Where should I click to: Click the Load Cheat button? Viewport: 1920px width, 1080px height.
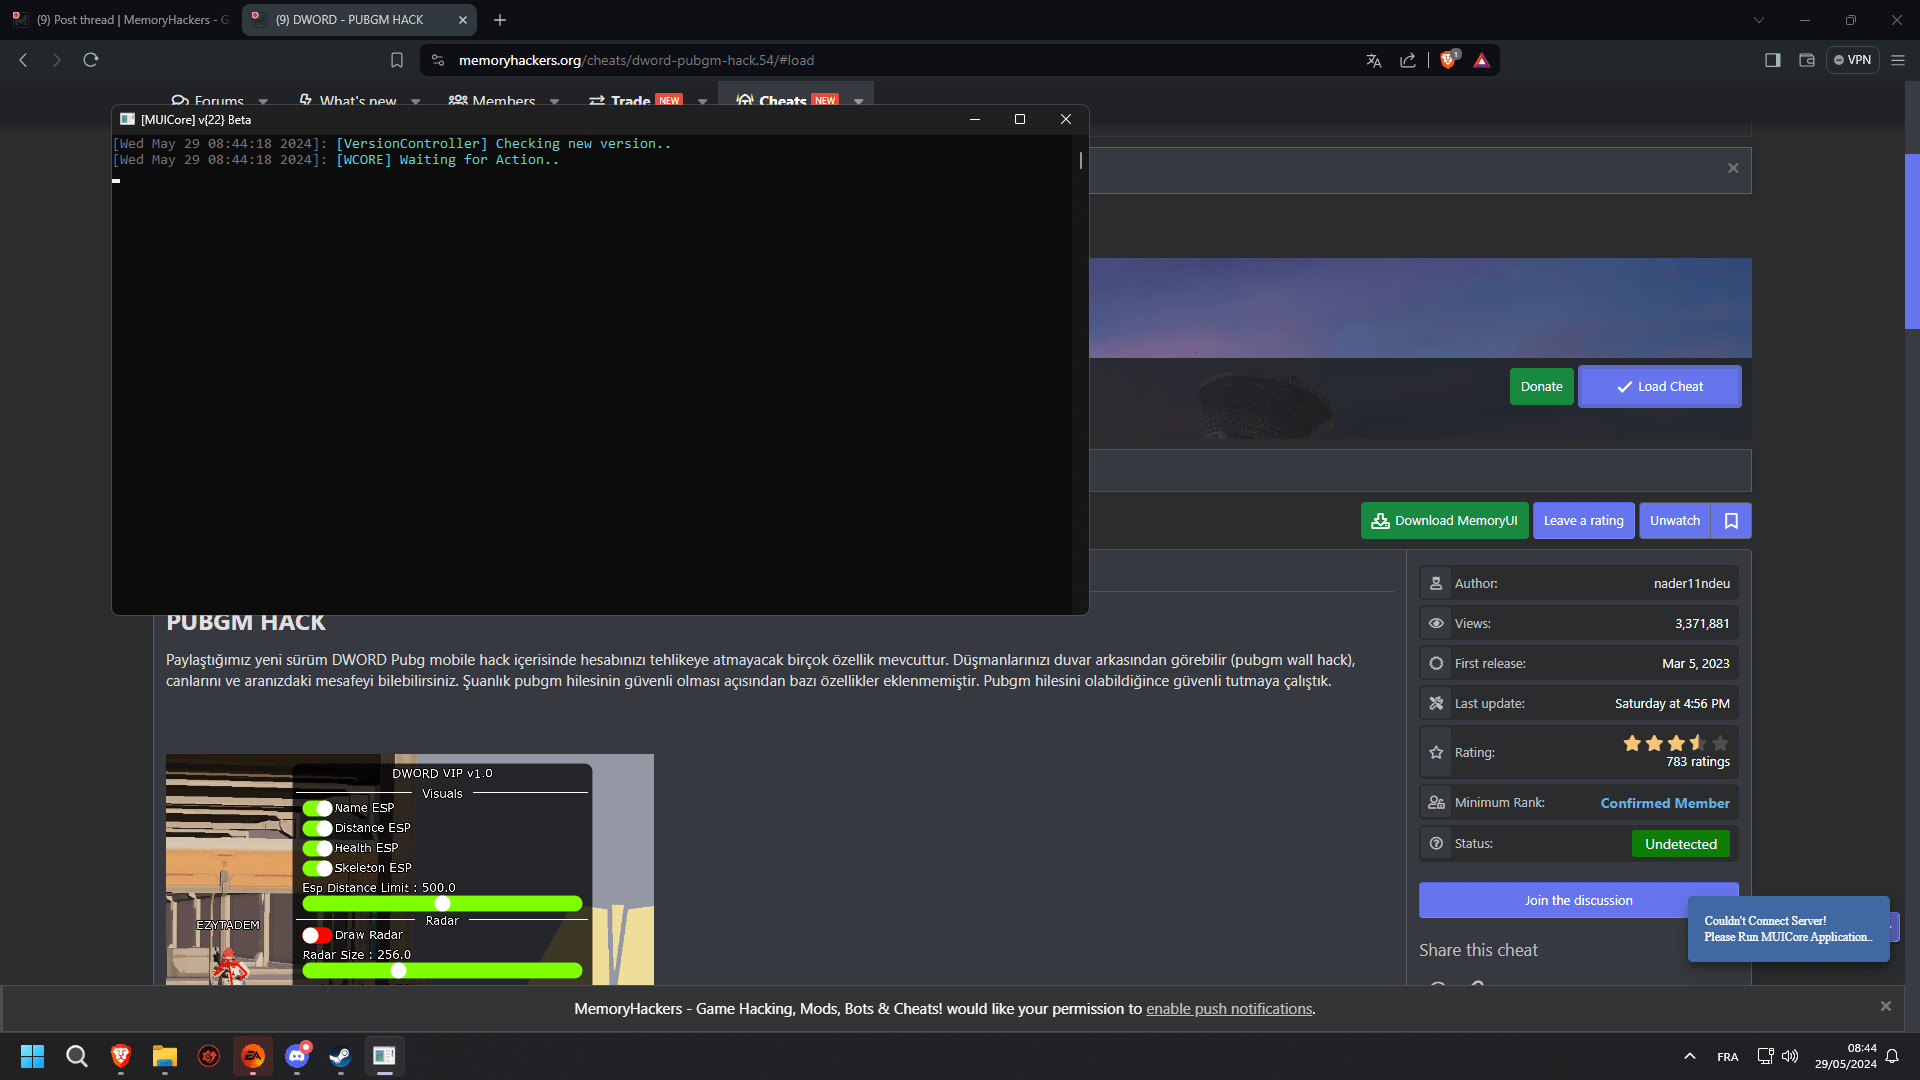tap(1660, 387)
